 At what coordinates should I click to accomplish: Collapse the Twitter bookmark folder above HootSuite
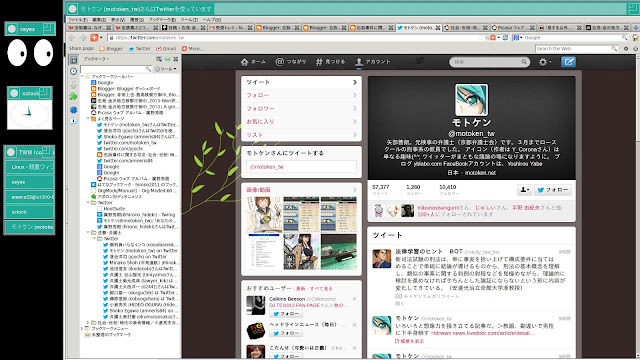pyautogui.click(x=88, y=202)
